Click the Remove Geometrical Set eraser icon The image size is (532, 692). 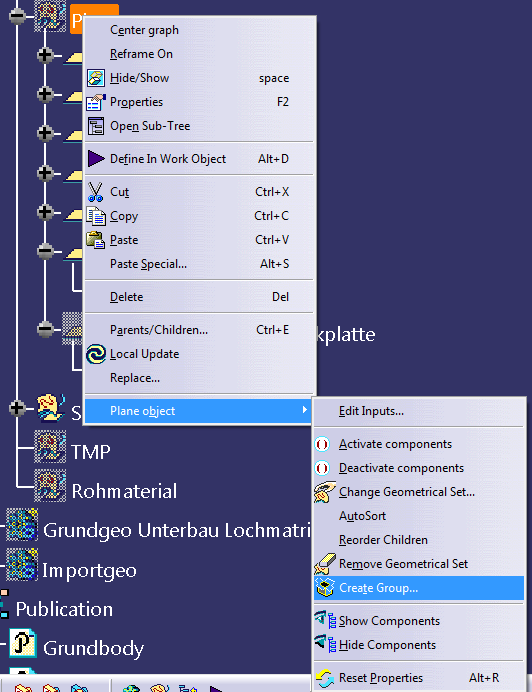coord(325,564)
